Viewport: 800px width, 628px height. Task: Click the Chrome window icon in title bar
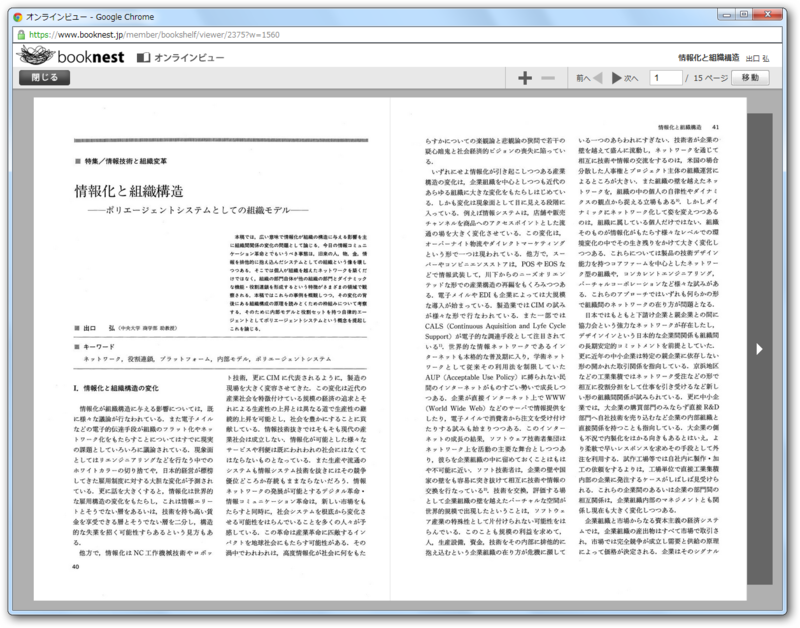pos(18,17)
